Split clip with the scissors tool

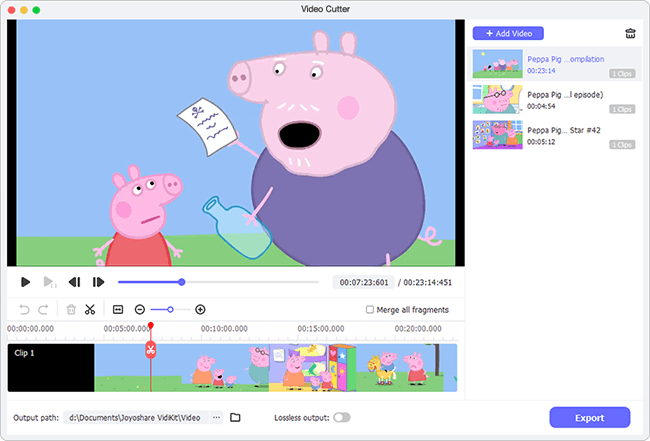[90, 310]
